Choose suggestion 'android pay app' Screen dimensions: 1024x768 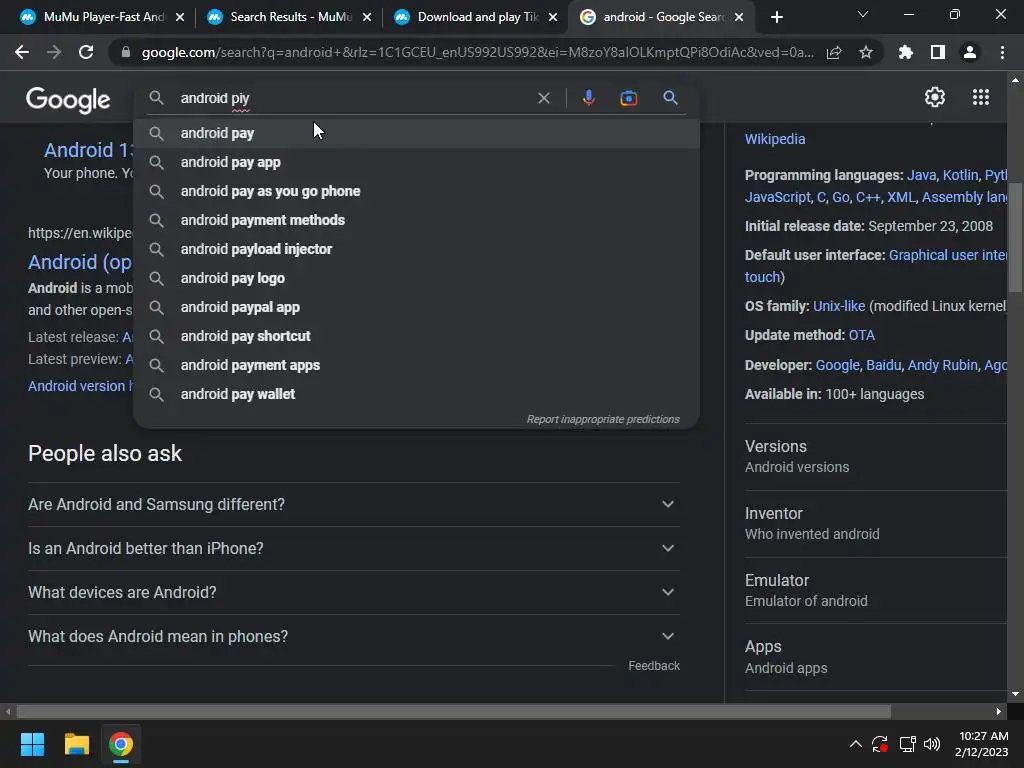[x=417, y=162]
